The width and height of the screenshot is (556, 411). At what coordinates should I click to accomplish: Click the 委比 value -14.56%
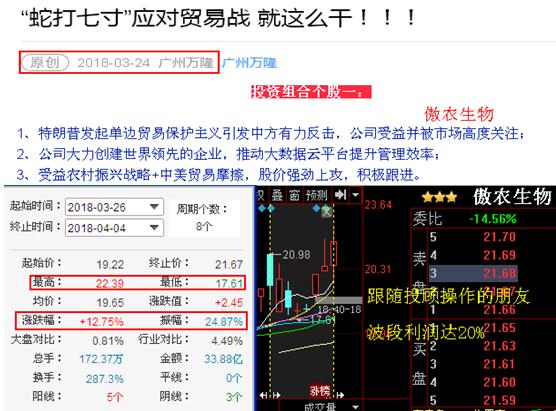pyautogui.click(x=493, y=219)
